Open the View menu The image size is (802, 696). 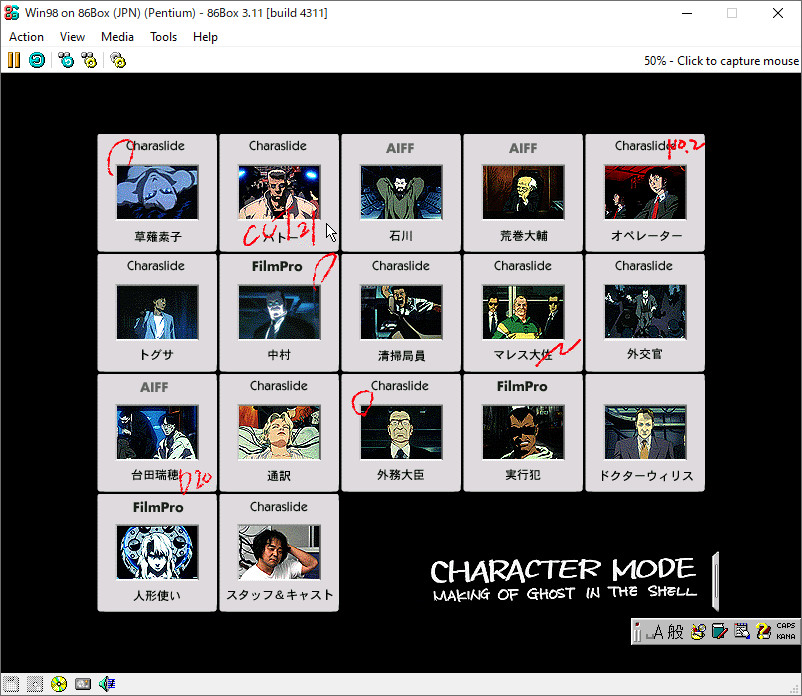point(72,37)
